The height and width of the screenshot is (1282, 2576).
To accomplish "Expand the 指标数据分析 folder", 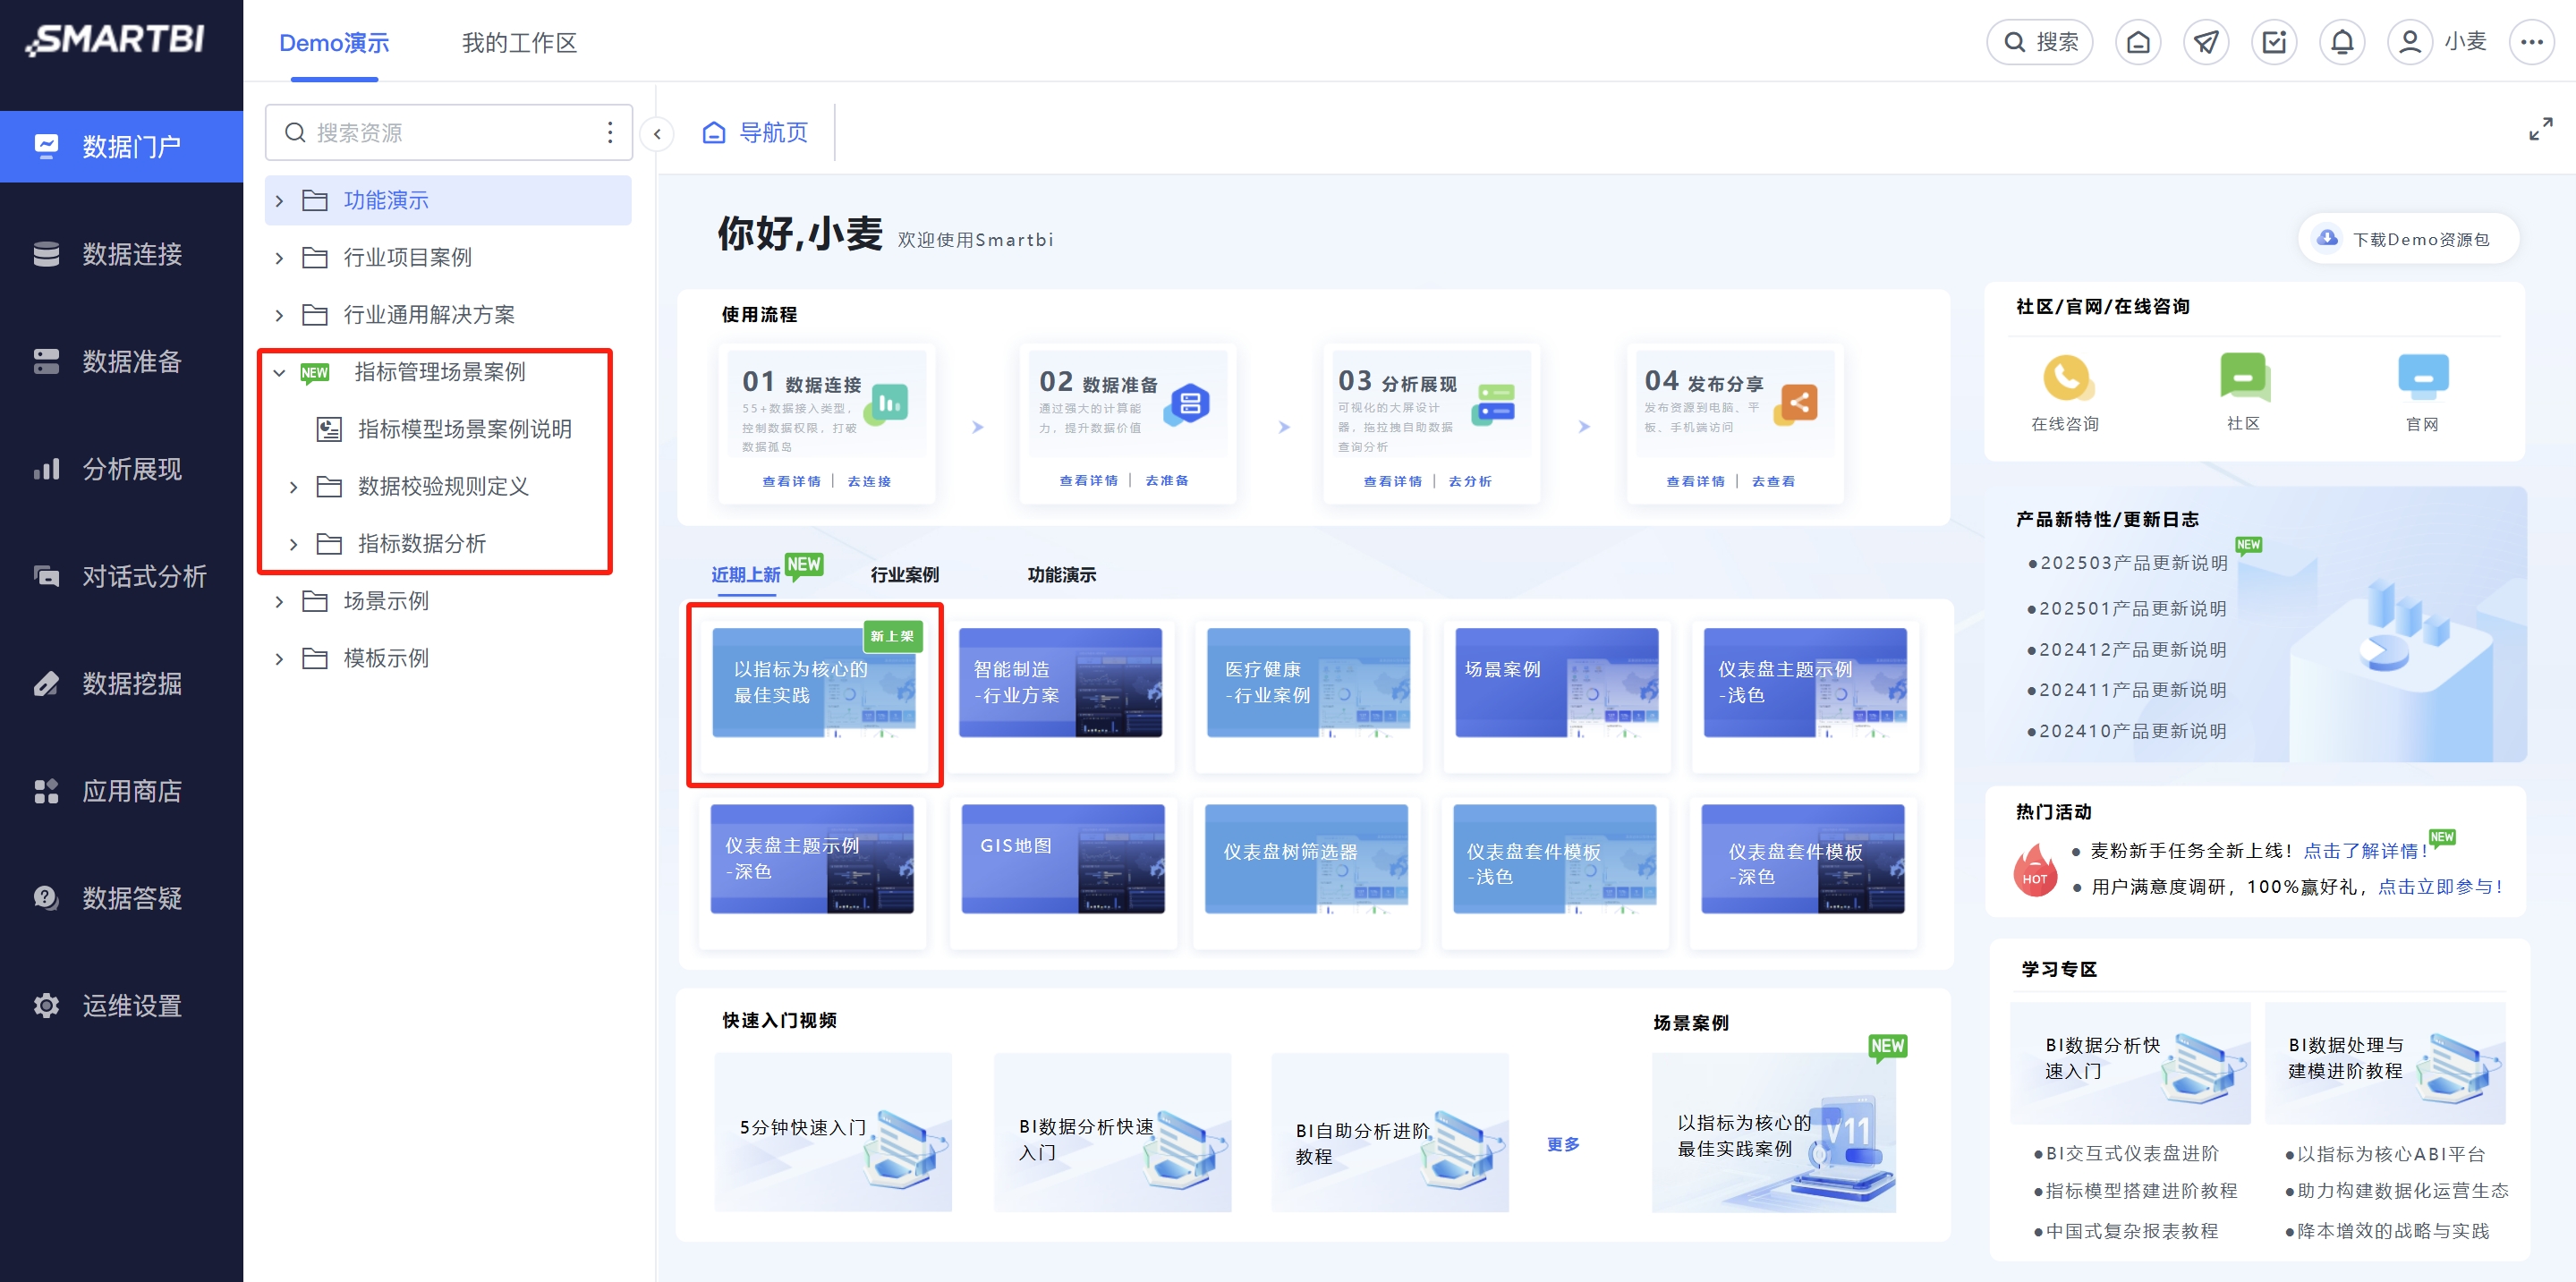I will point(293,544).
